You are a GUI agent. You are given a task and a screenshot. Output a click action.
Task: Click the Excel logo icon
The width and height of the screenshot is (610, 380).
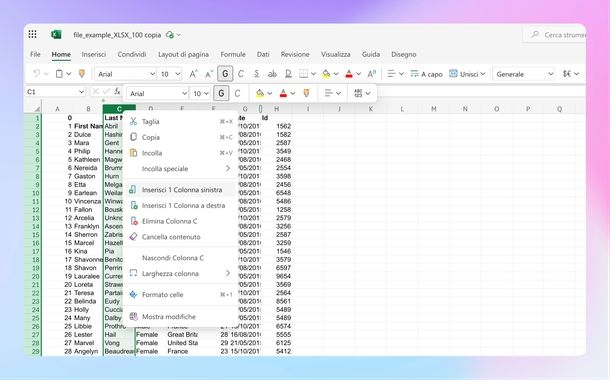point(56,35)
